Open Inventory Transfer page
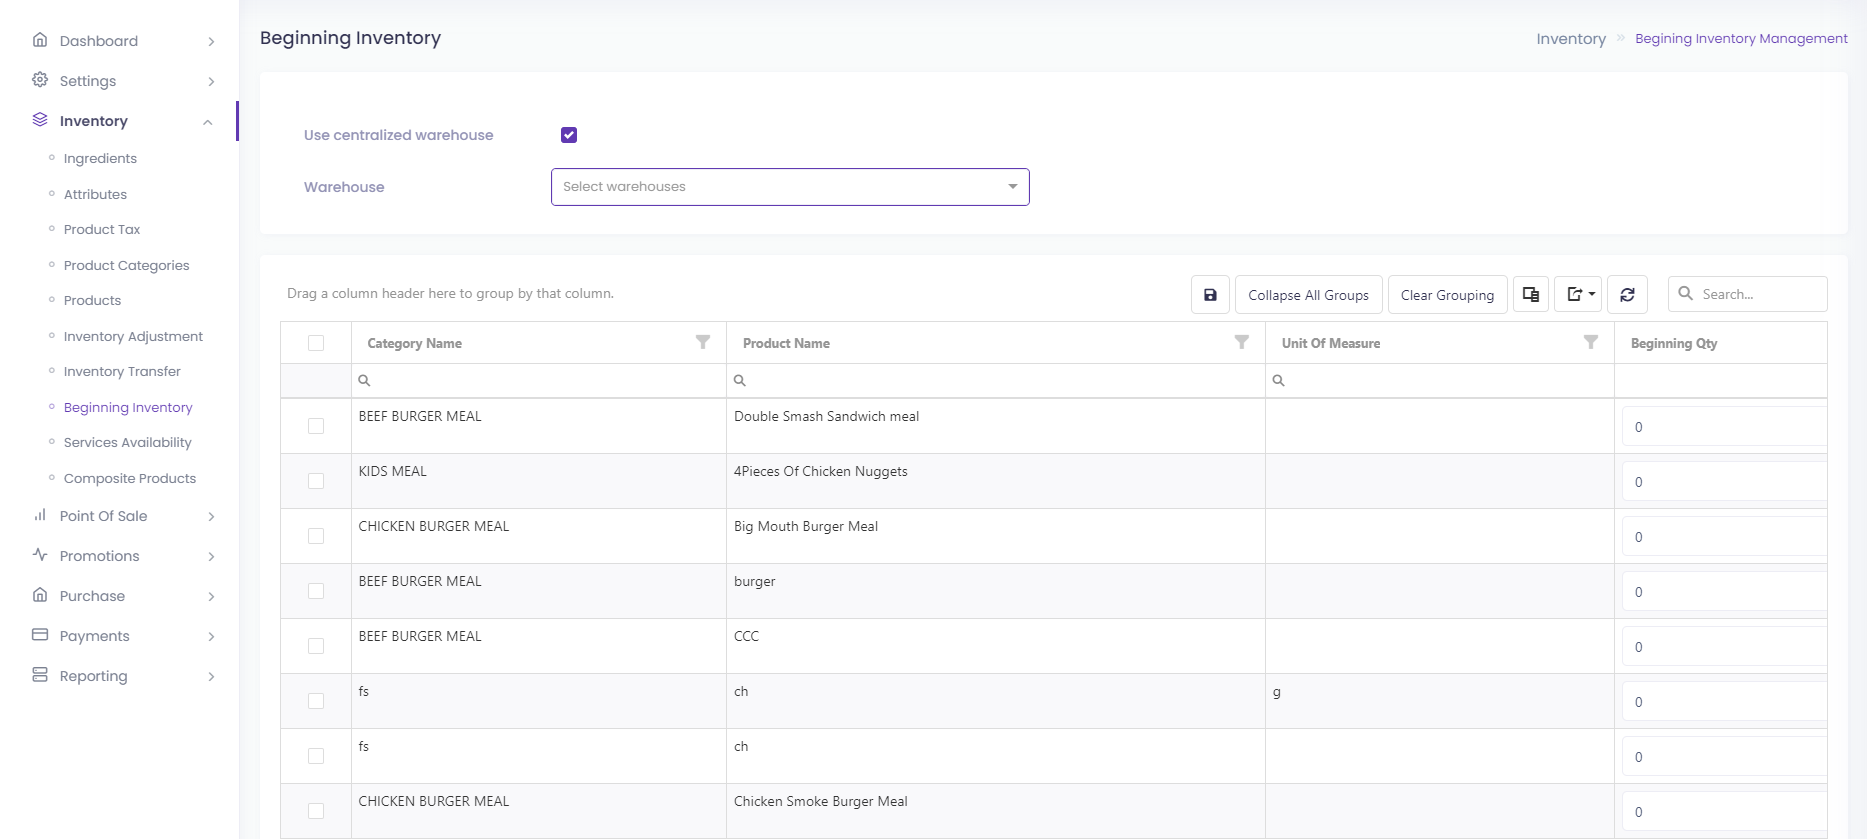Image resolution: width=1867 pixels, height=839 pixels. pos(122,371)
